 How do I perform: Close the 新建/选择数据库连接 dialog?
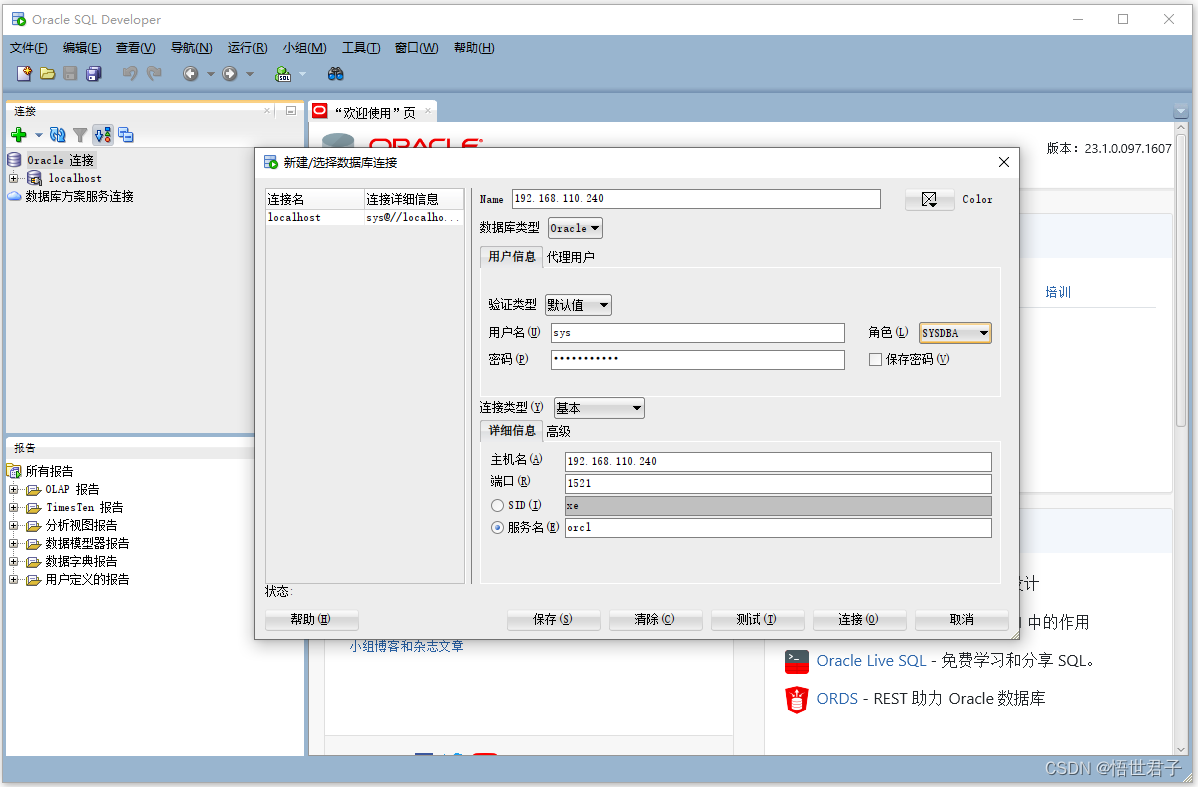1003,162
